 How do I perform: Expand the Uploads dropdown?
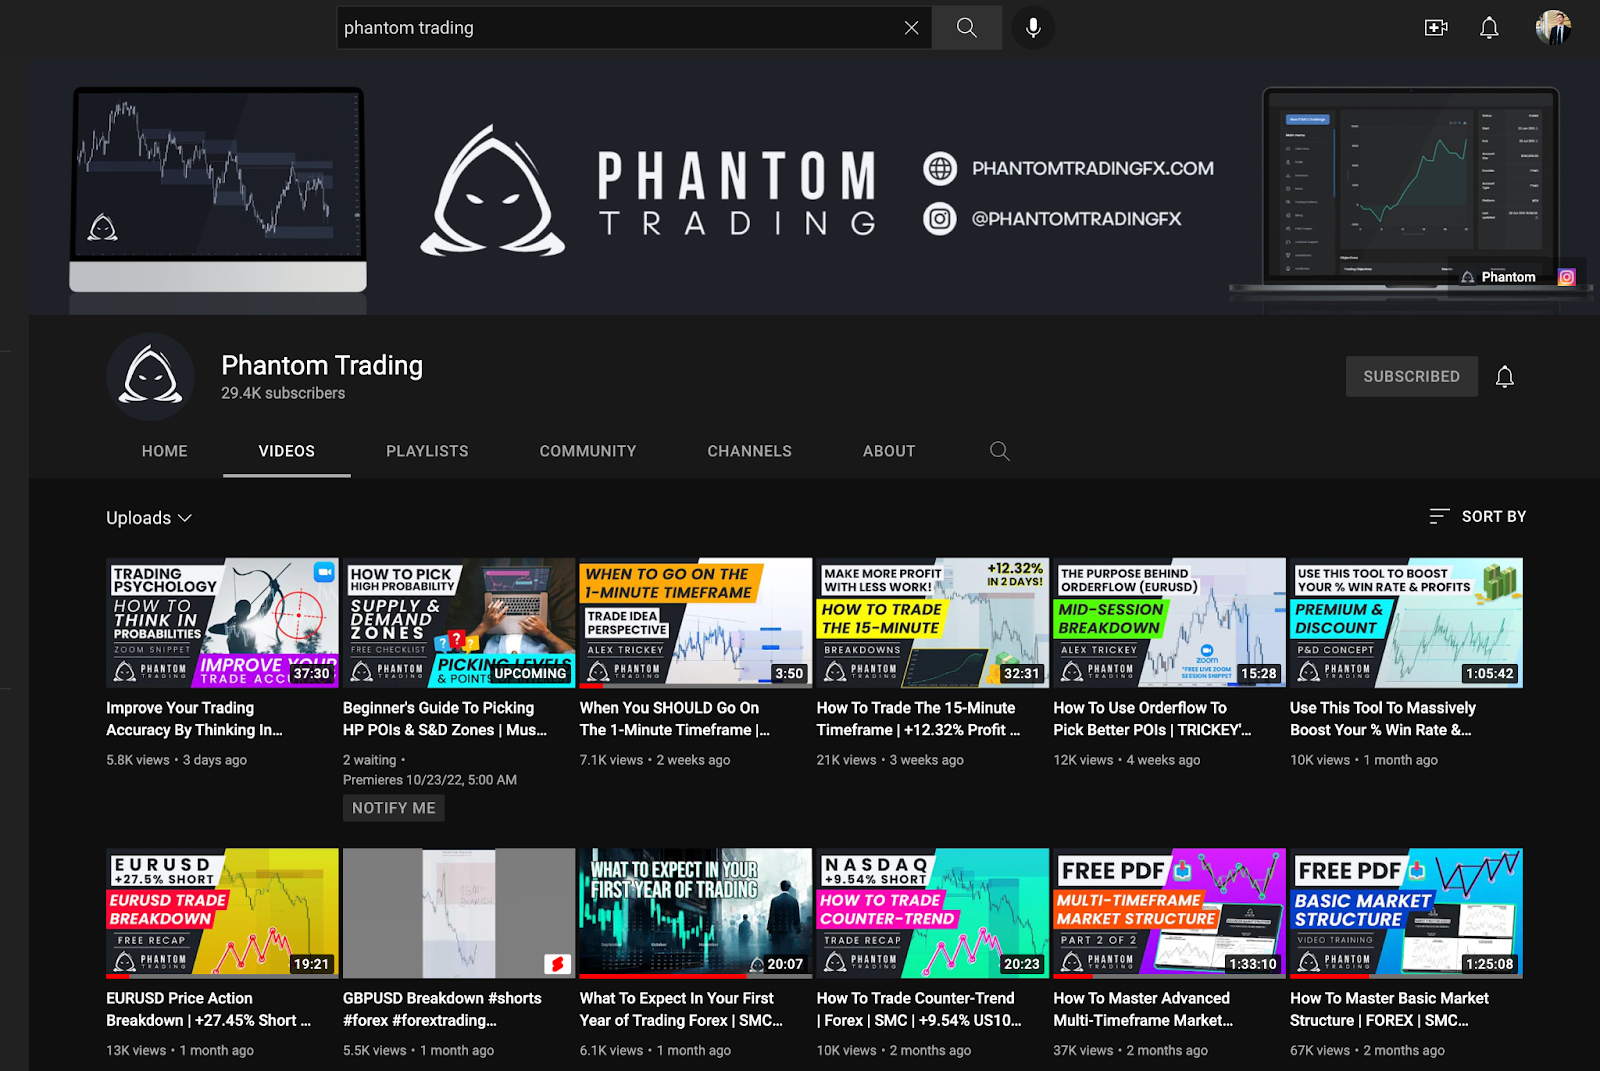pyautogui.click(x=149, y=518)
